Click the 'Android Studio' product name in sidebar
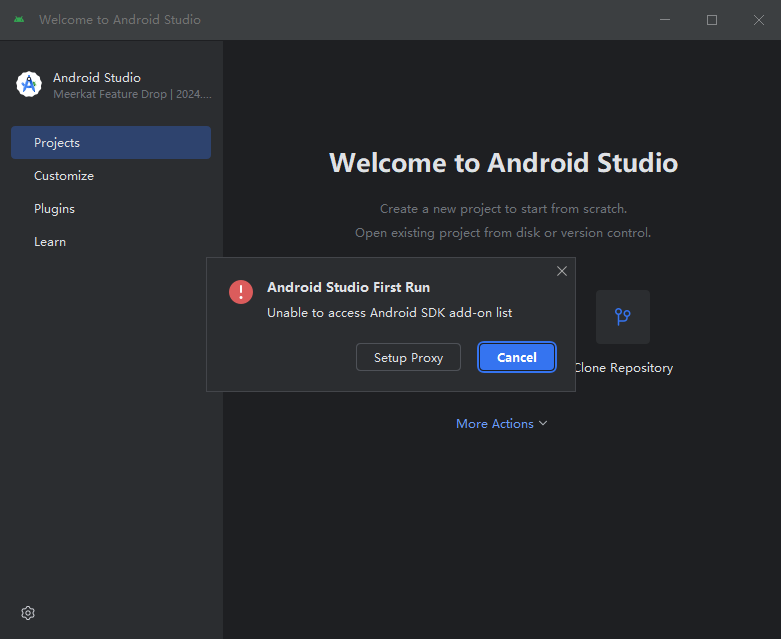The image size is (781, 639). click(97, 78)
